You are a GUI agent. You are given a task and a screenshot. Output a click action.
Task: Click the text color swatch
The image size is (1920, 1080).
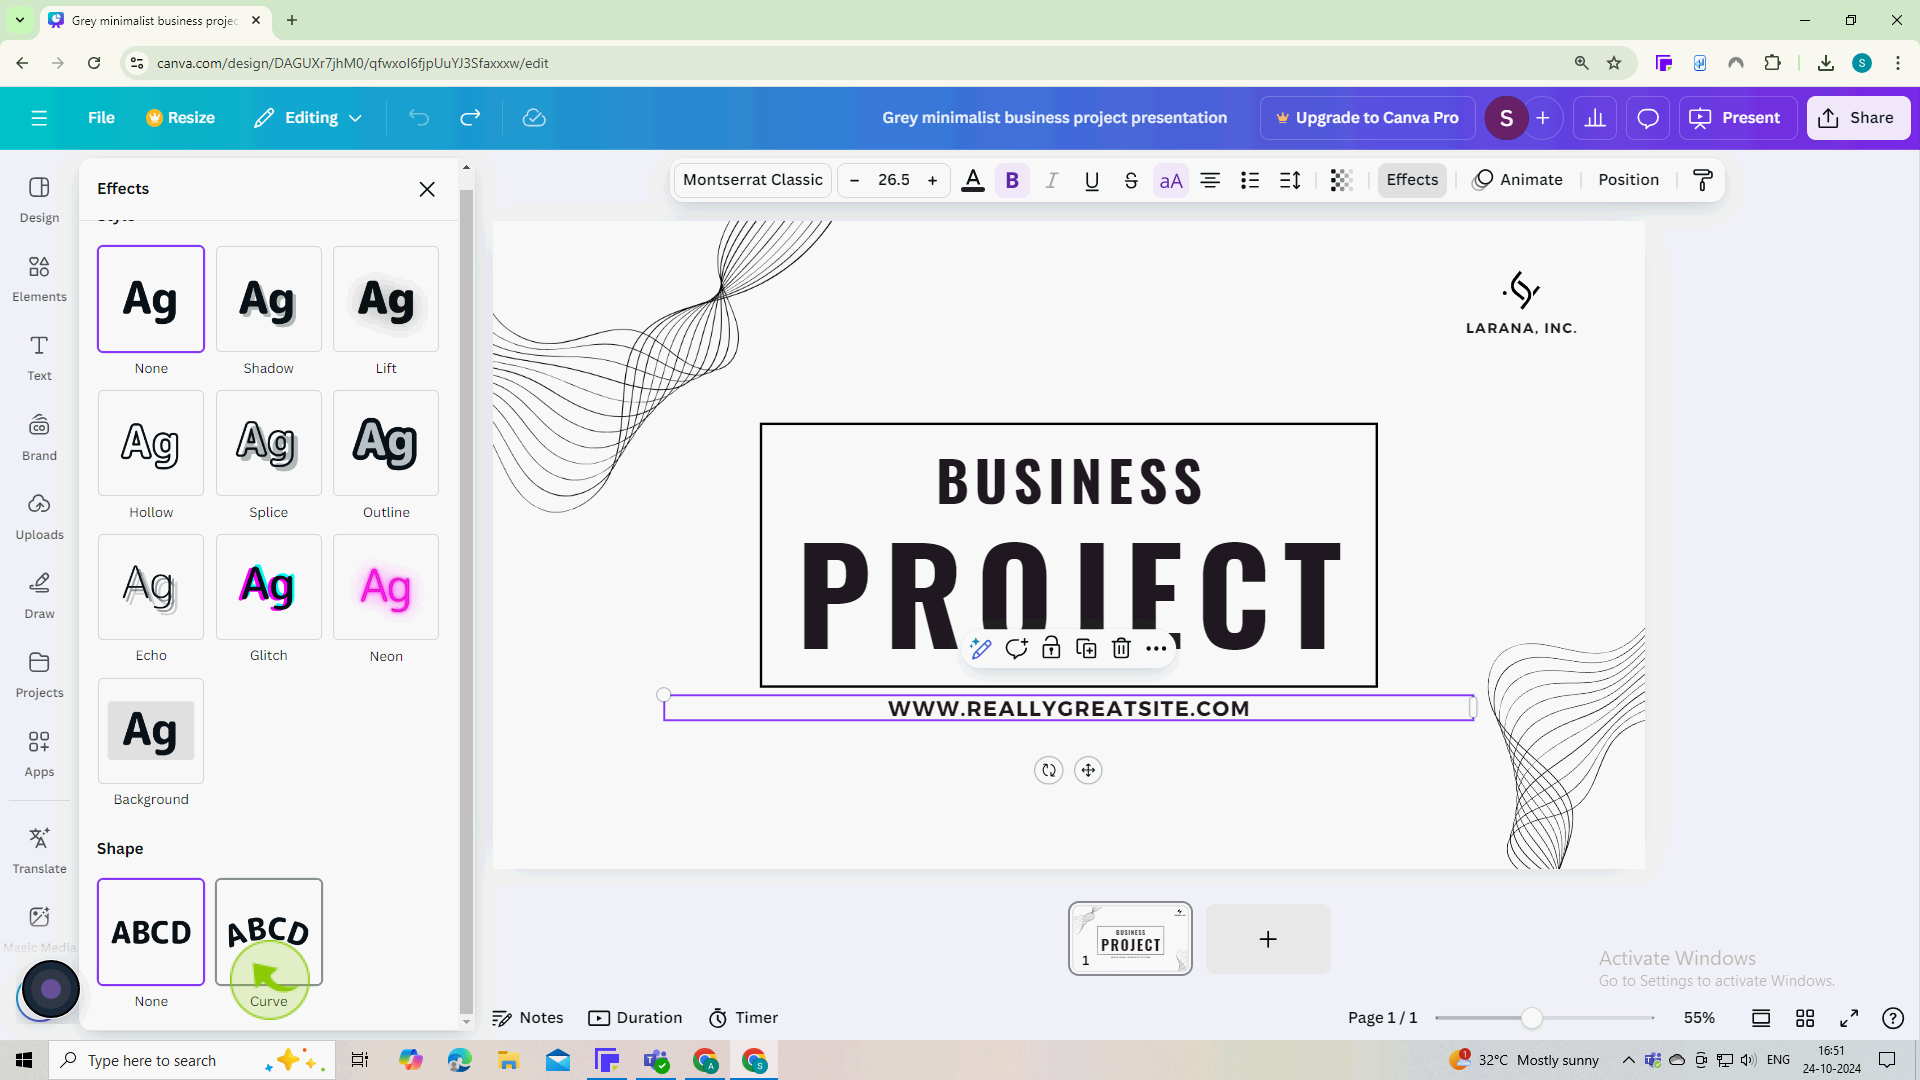[973, 179]
